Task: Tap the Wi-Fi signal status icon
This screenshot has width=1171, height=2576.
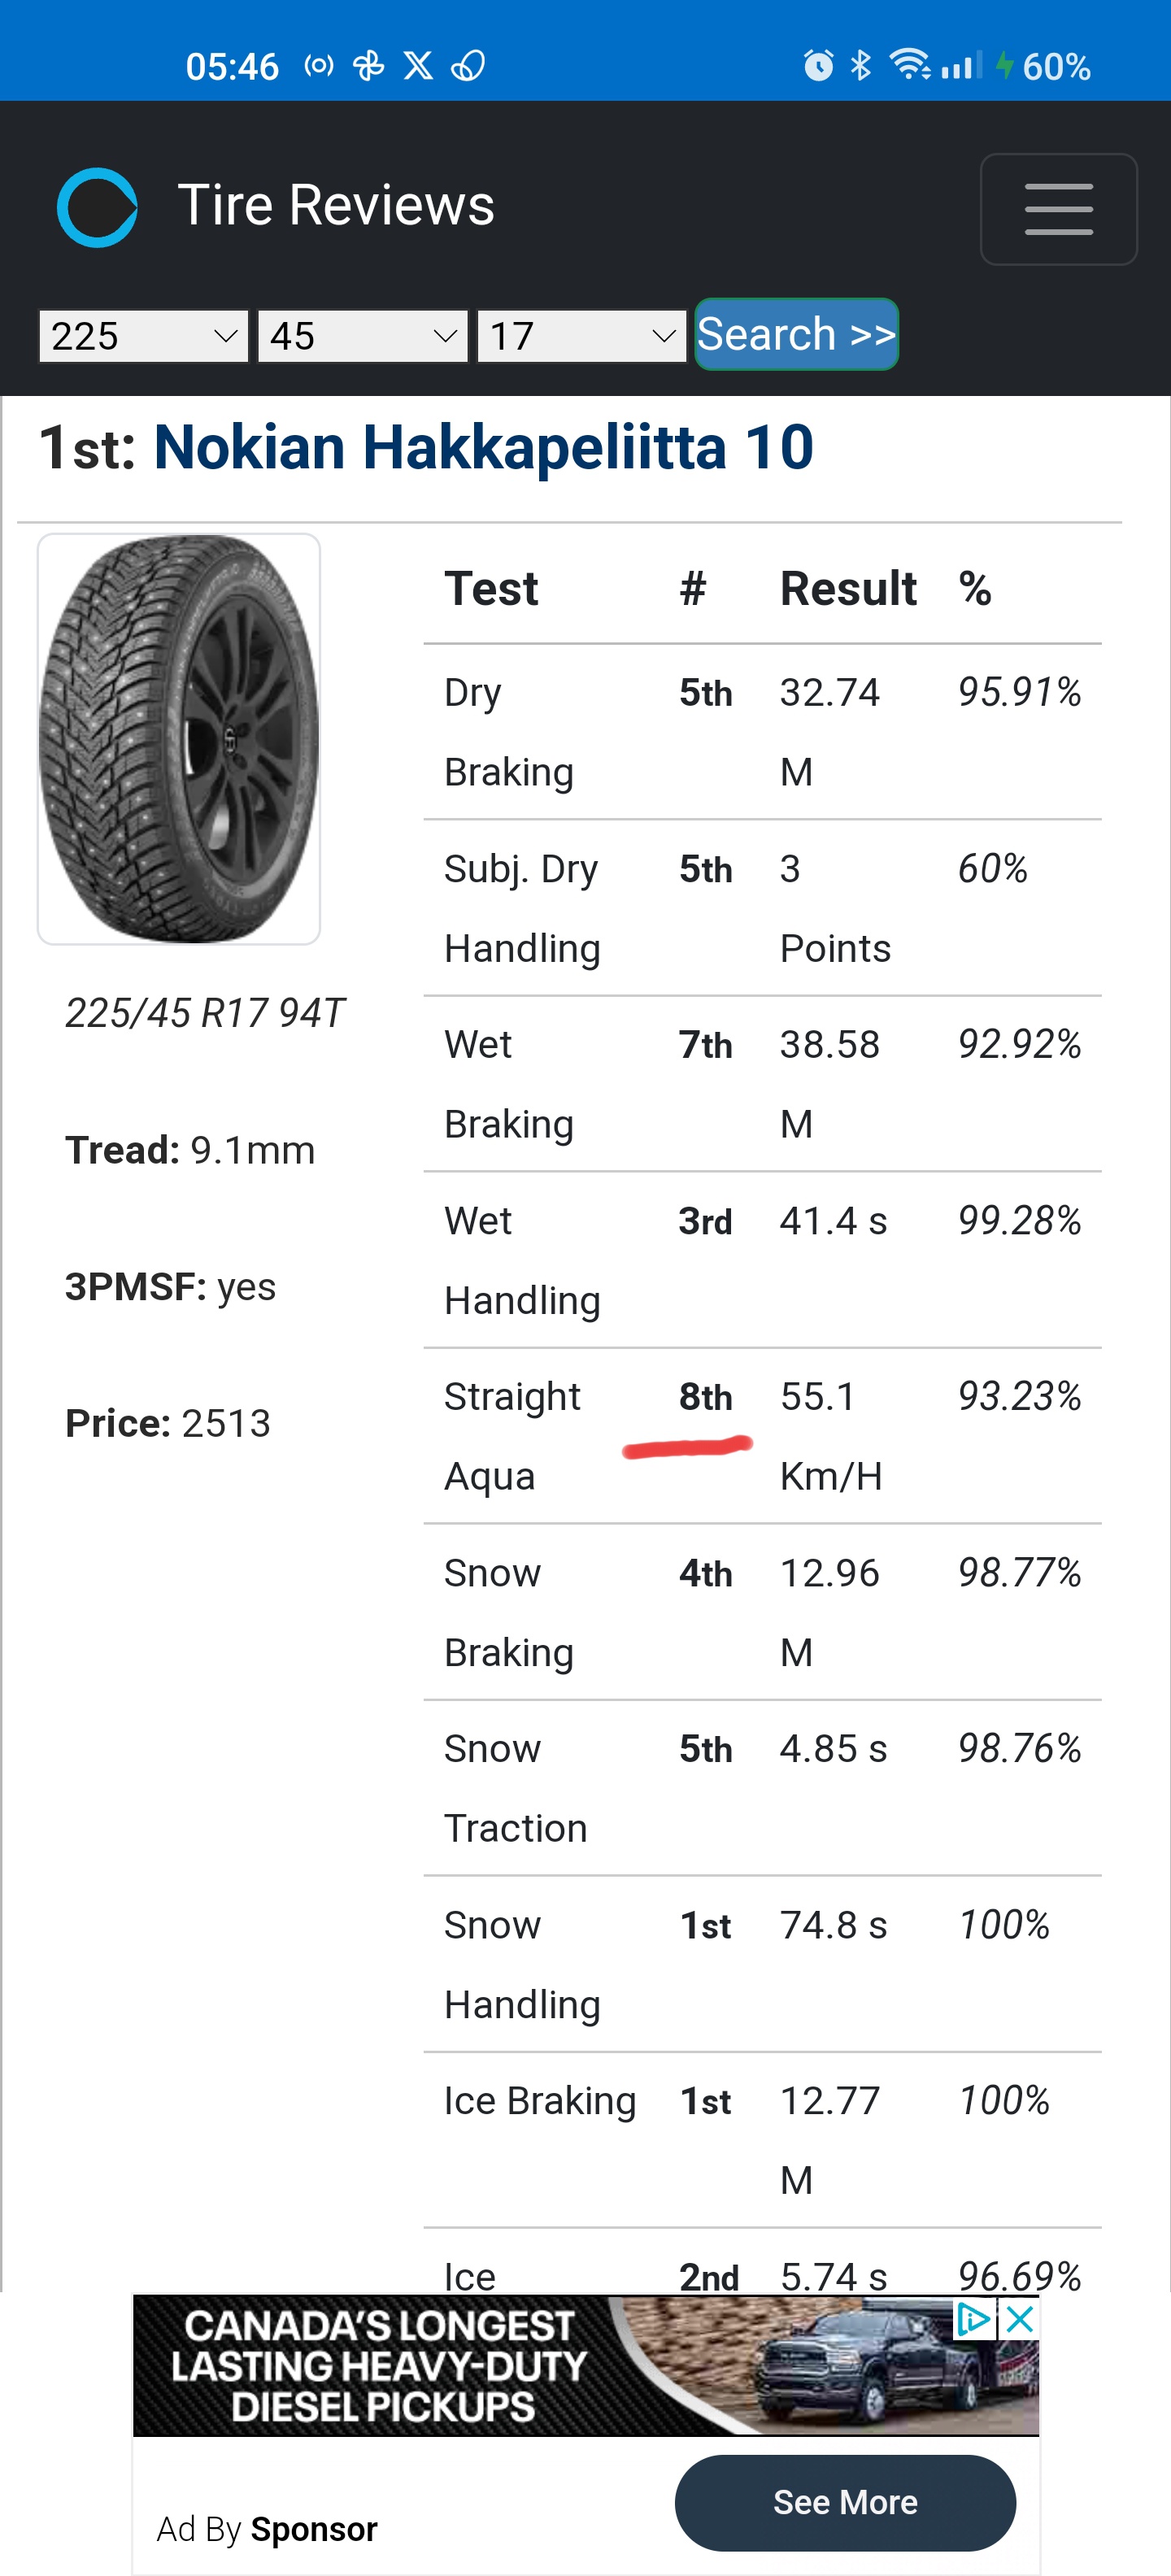Action: click(910, 66)
